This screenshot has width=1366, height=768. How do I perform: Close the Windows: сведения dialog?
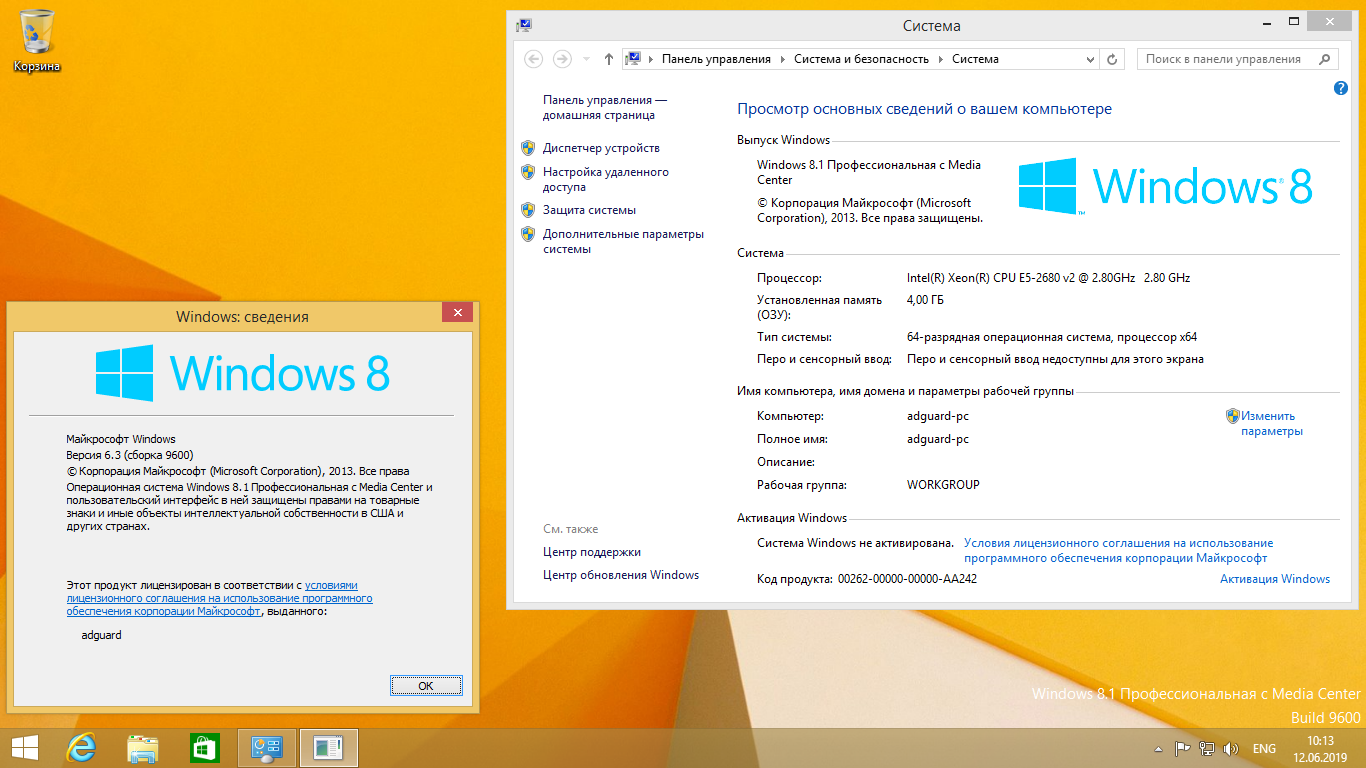coord(458,313)
